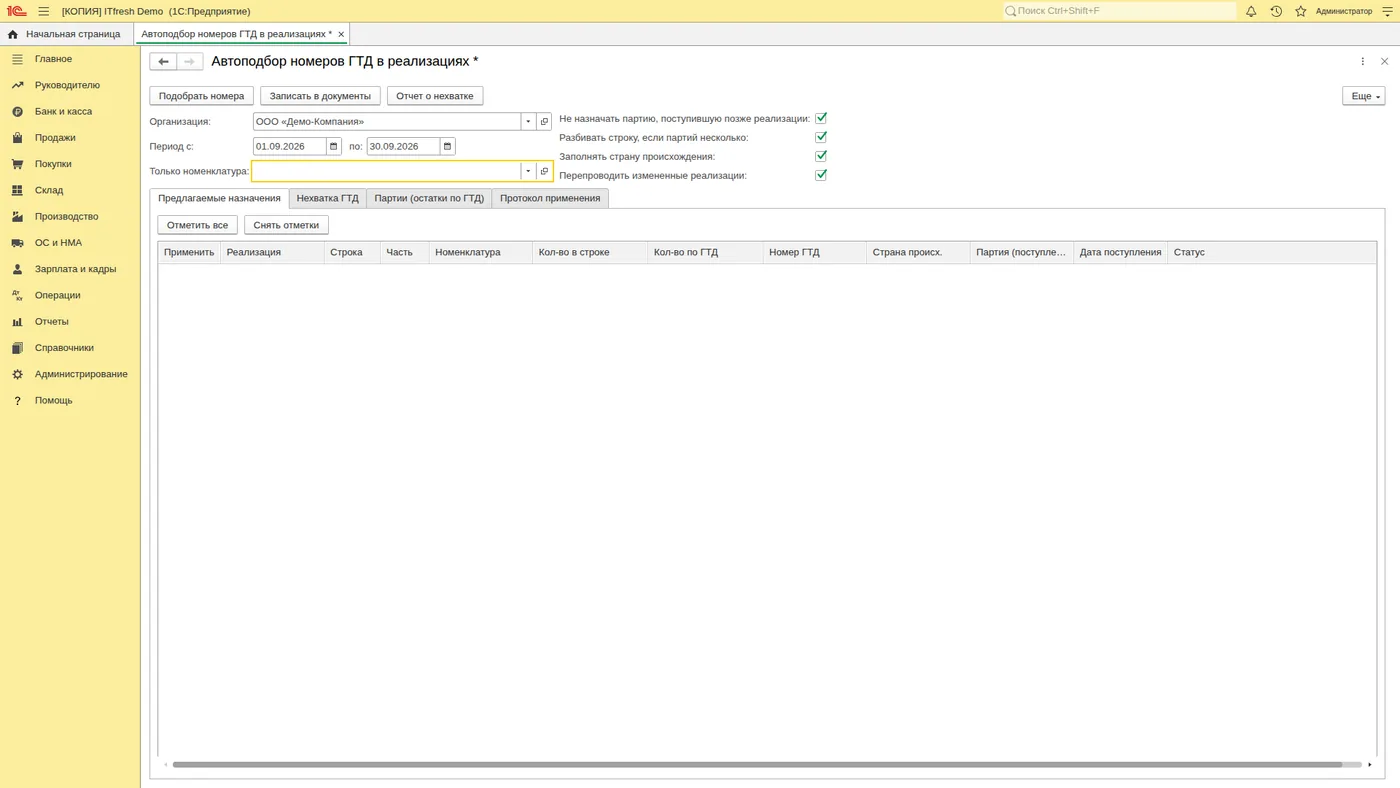
Task: Open the history clock icon
Action: click(x=1276, y=11)
